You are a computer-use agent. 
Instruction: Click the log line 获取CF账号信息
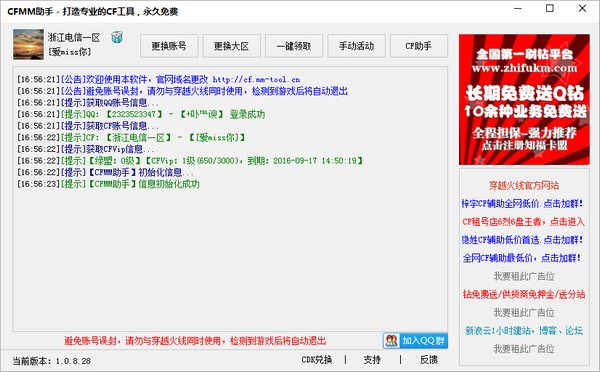point(88,126)
